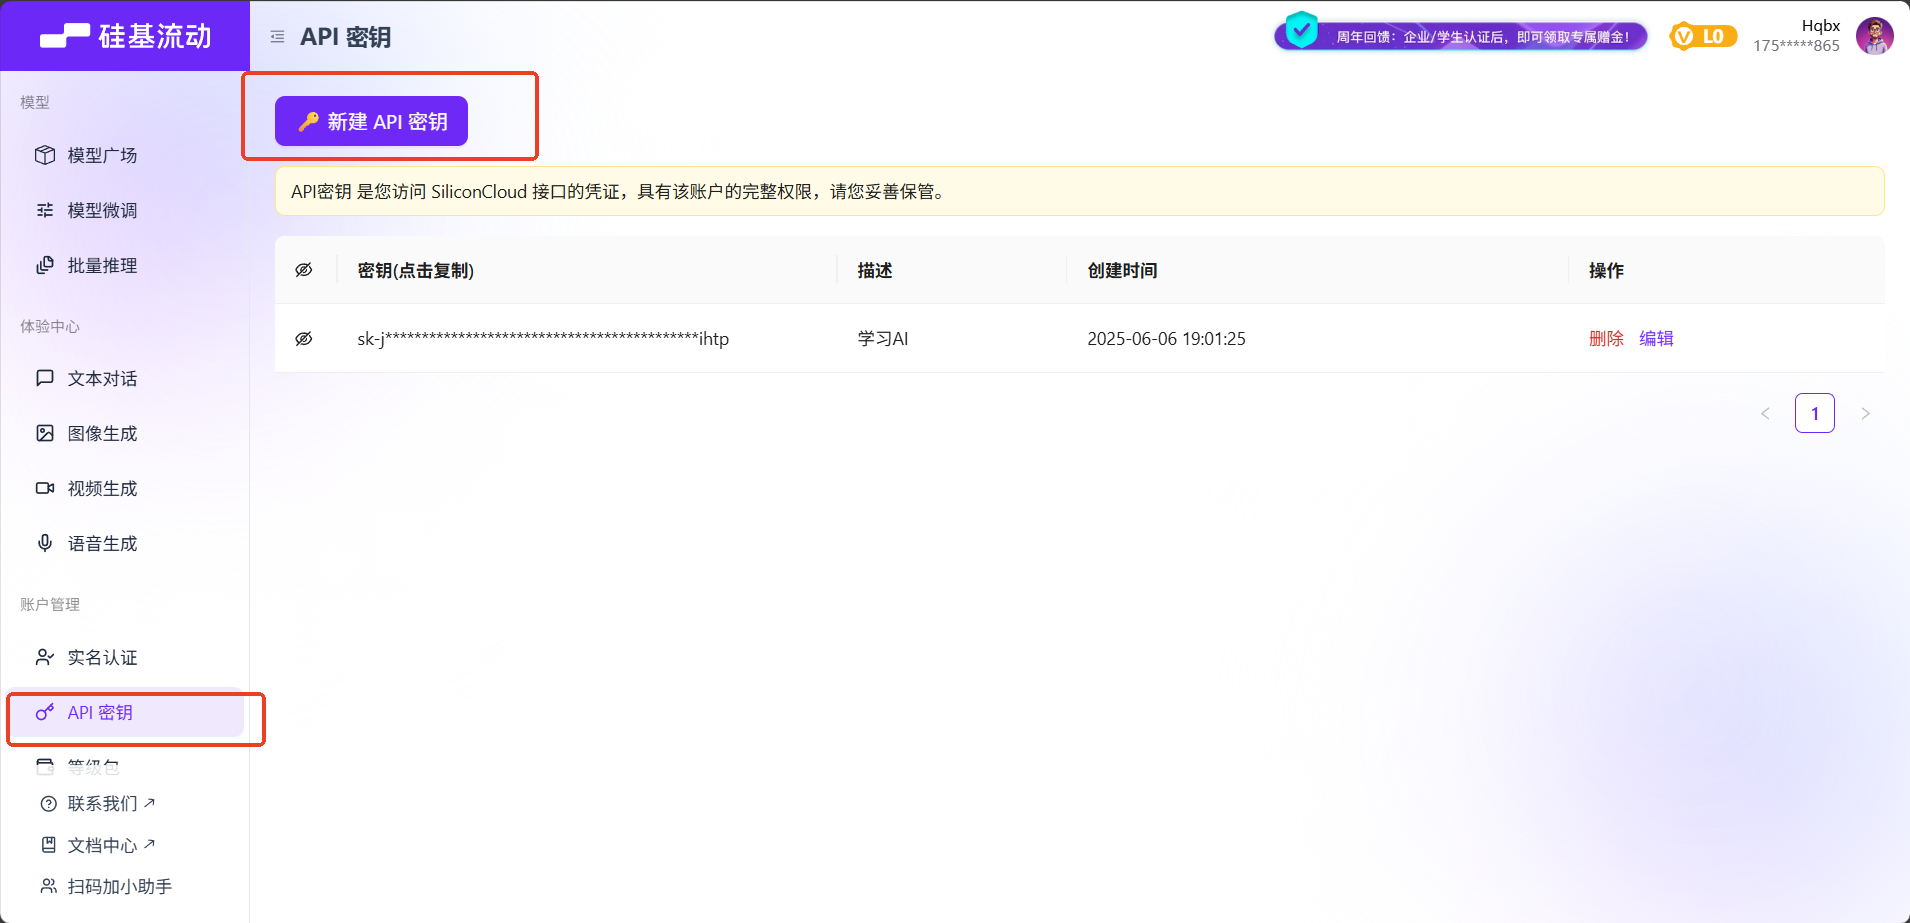Viewport: 1910px width, 923px height.
Task: Toggle visibility of all keys via header eye icon
Action: tap(304, 268)
